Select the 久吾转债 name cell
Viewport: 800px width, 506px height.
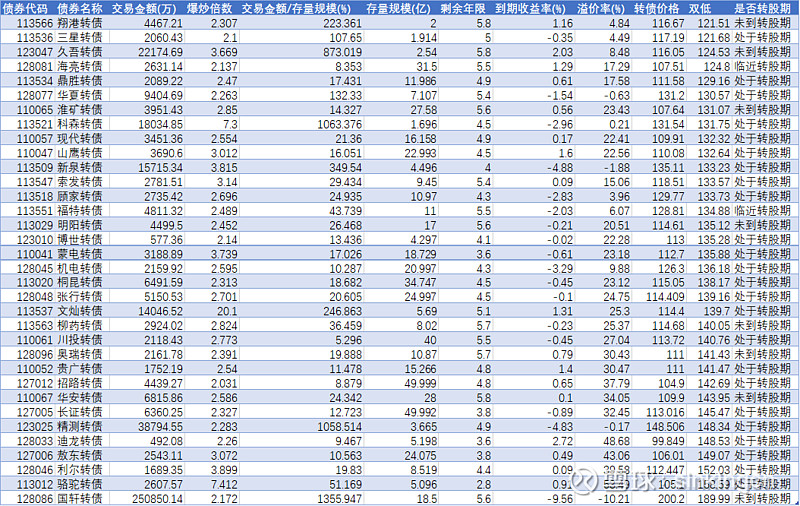tap(79, 52)
